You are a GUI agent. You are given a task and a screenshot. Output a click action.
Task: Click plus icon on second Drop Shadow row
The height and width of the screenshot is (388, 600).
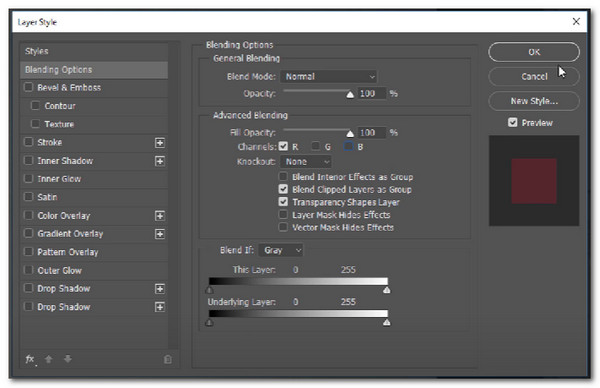pyautogui.click(x=160, y=307)
